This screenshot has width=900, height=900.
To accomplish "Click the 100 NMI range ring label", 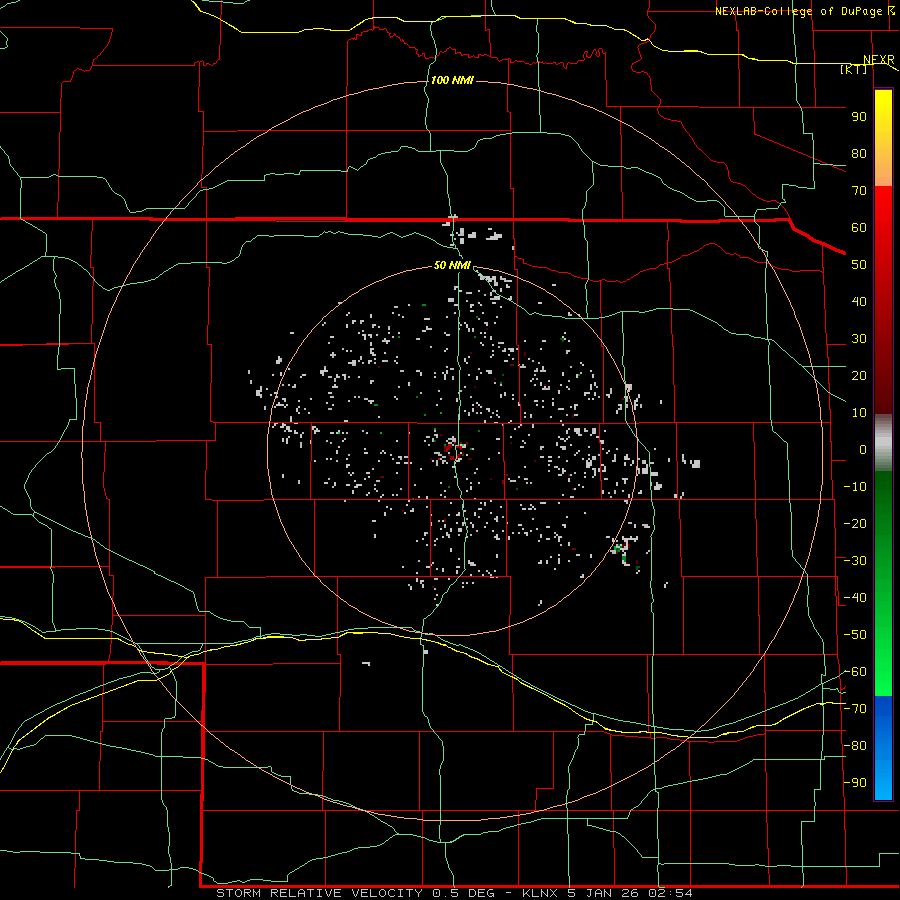I will (452, 80).
